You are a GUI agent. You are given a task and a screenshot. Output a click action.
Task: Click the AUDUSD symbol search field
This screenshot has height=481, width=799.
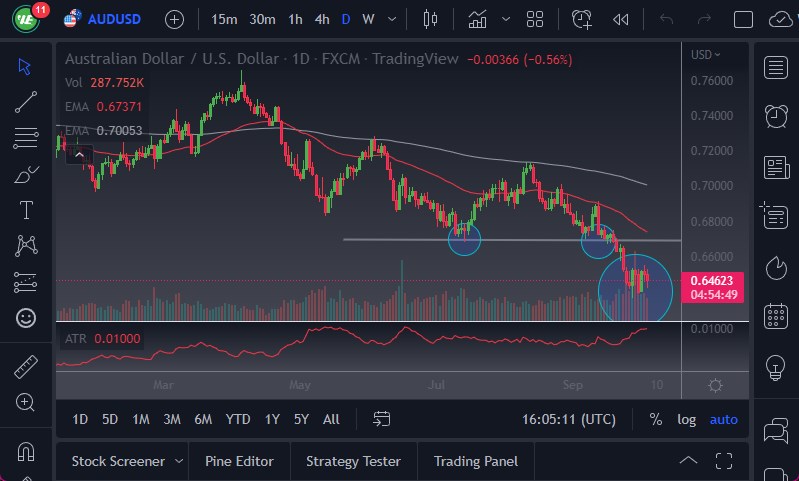click(x=112, y=19)
